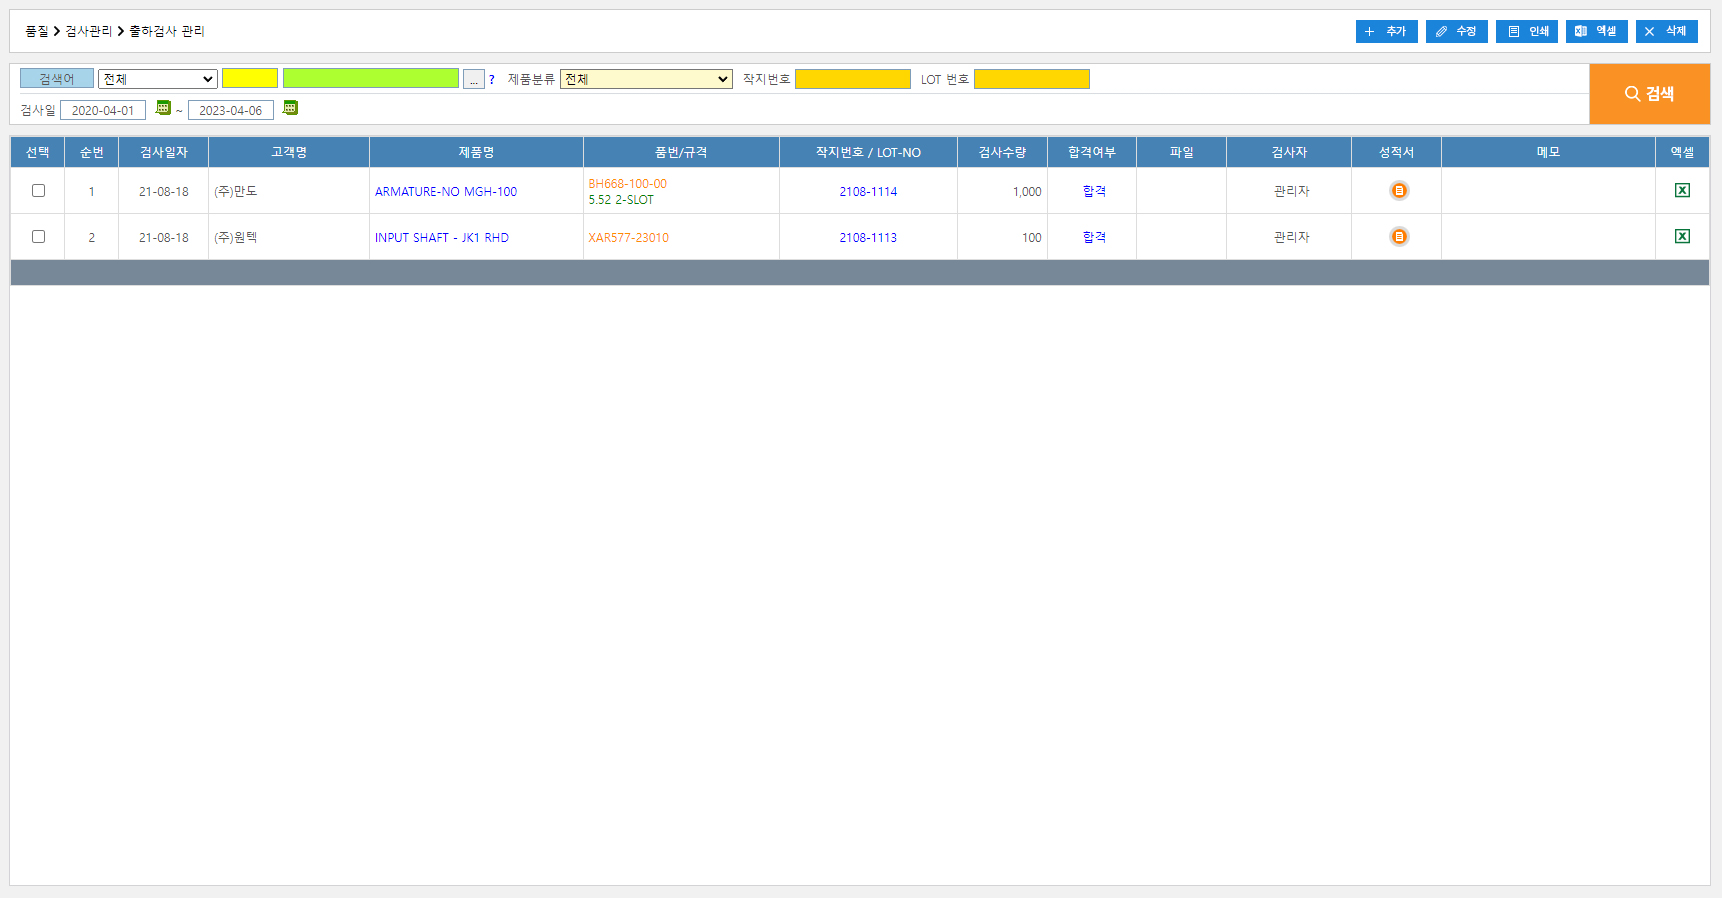Viewport: 1722px width, 898px height.
Task: Click the blue question mark help icon
Action: (x=492, y=80)
